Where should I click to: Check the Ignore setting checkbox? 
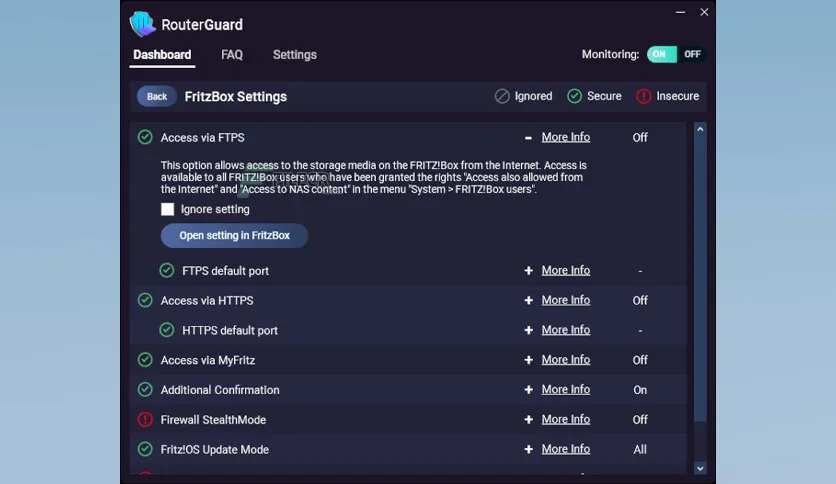[167, 209]
